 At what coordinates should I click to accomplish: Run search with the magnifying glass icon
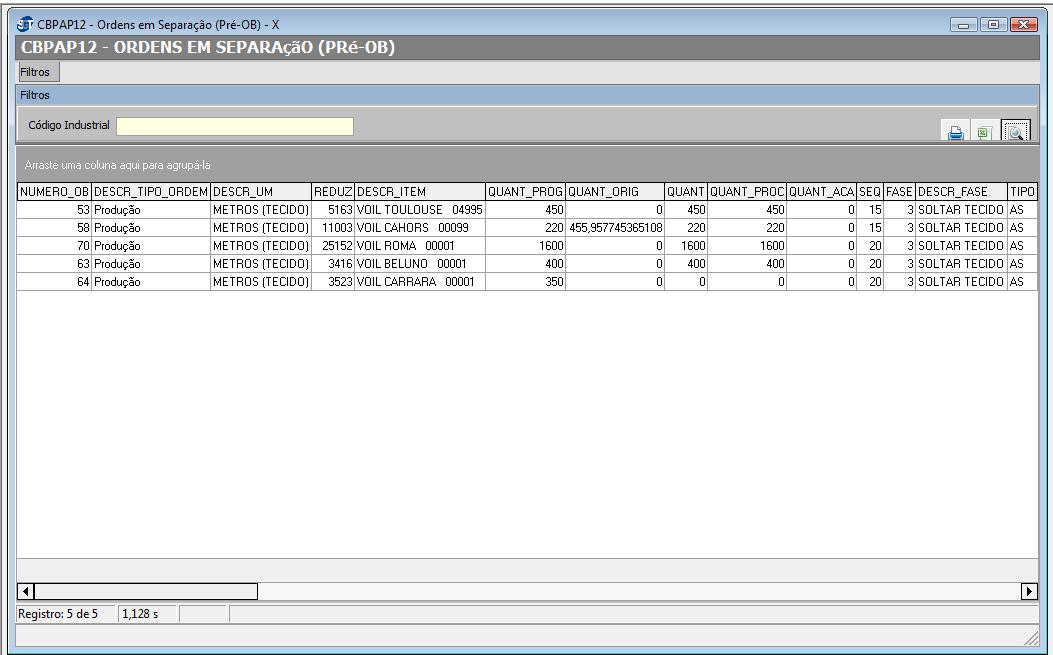coord(1015,133)
